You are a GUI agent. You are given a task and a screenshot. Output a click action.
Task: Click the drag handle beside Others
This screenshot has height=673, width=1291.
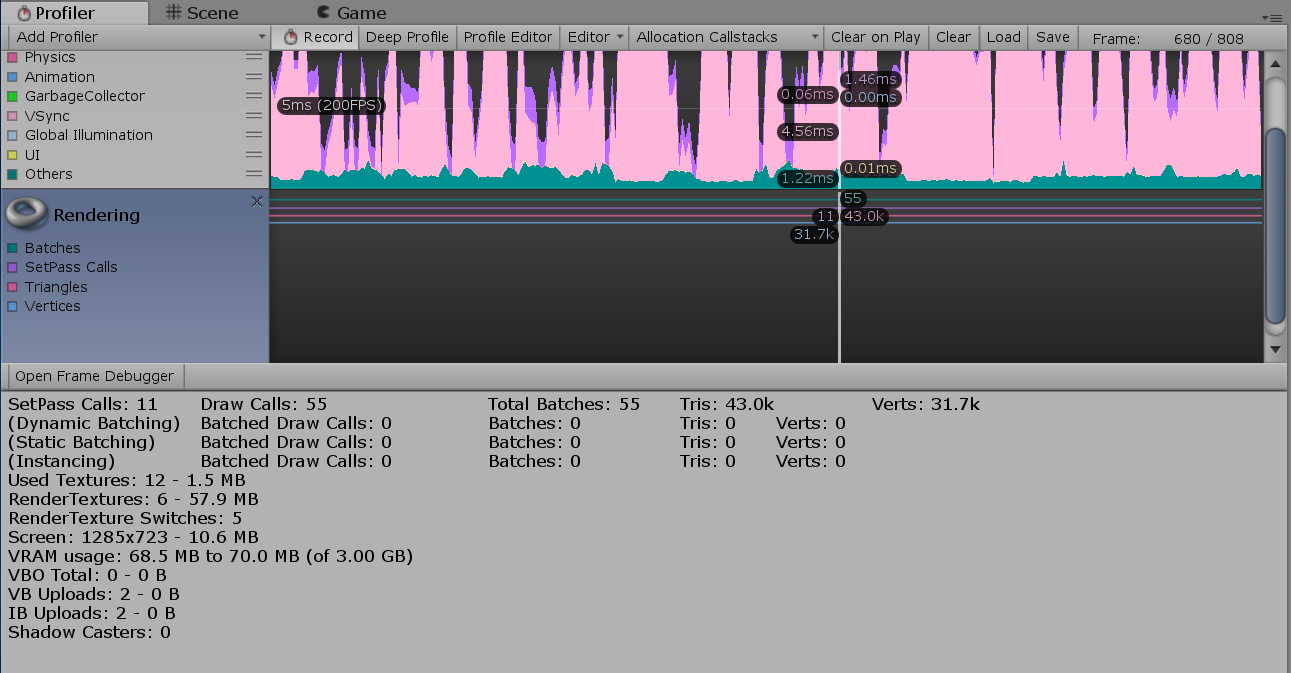pos(254,174)
